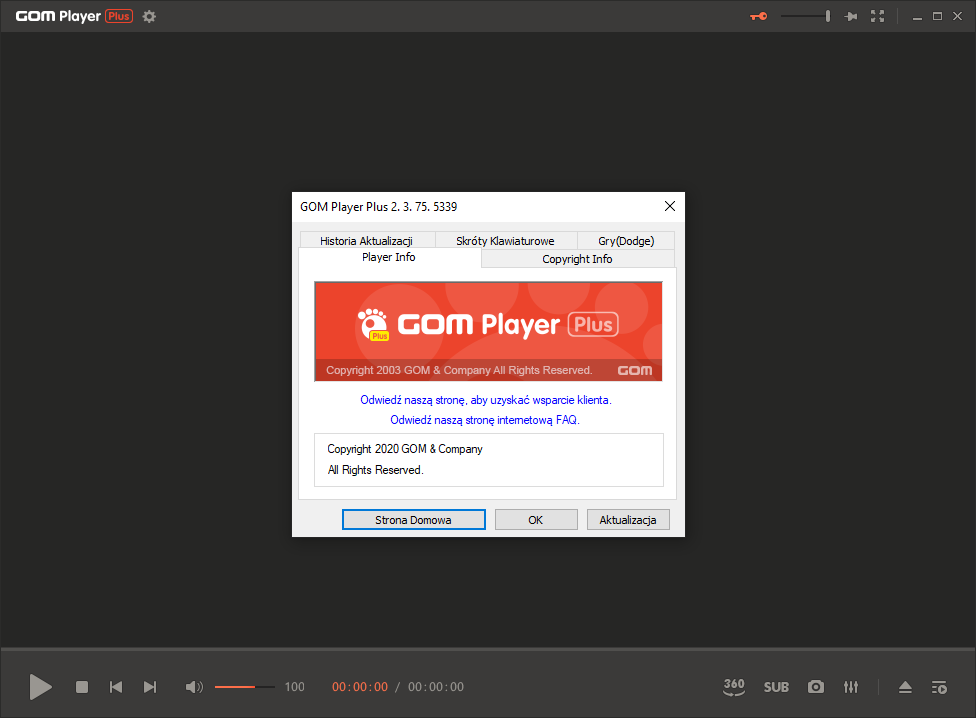Maximize the GOM Player main window

point(937,17)
